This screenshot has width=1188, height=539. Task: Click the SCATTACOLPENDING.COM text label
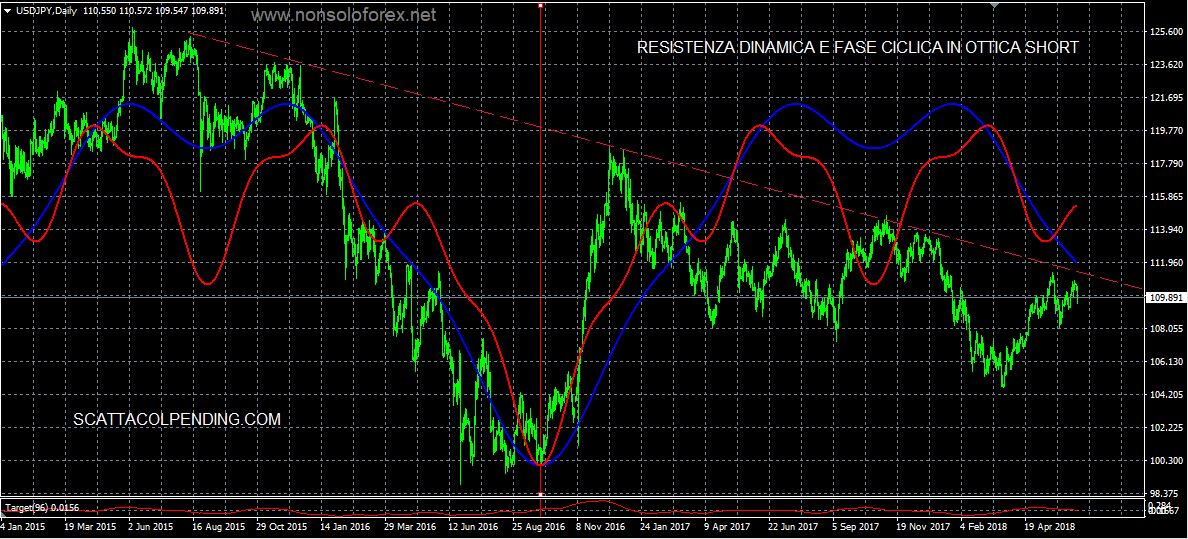coord(177,421)
